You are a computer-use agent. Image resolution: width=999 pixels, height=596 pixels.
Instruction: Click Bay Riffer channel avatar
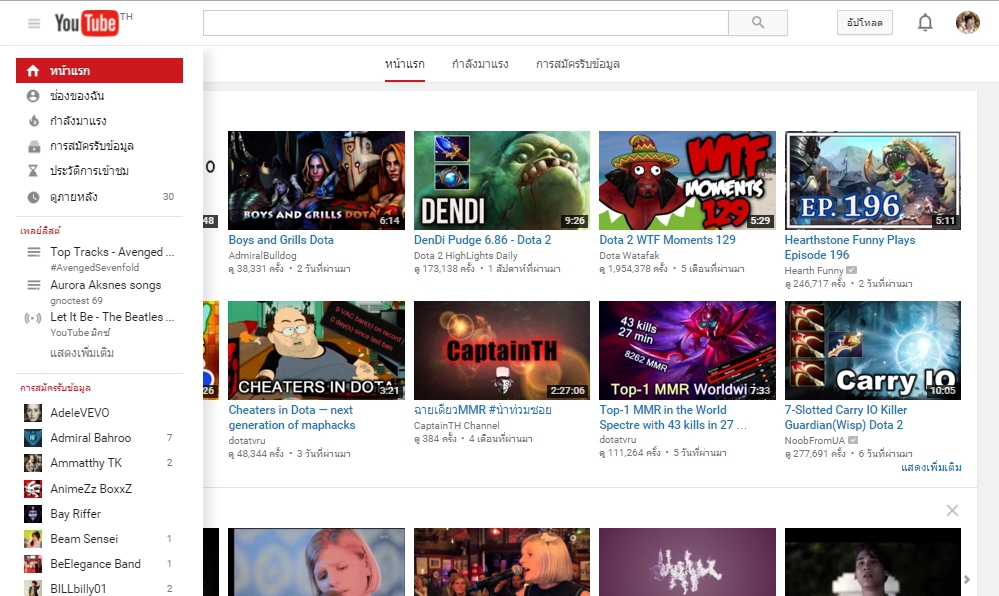(32, 514)
